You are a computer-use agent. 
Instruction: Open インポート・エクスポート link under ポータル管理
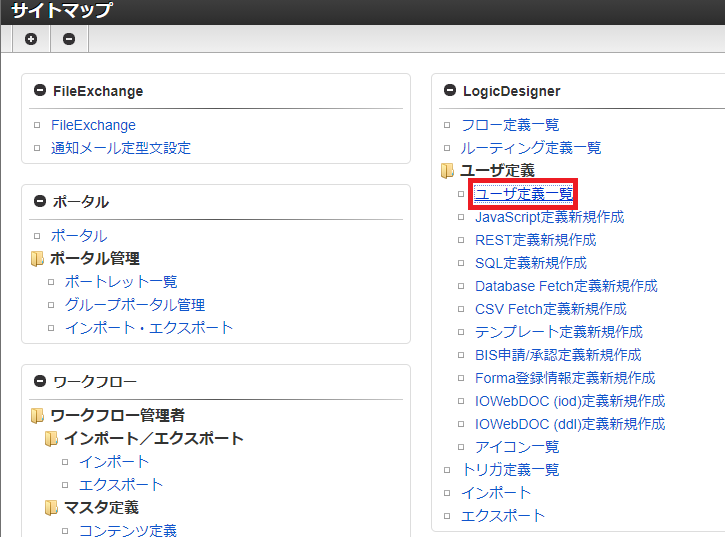(x=149, y=328)
